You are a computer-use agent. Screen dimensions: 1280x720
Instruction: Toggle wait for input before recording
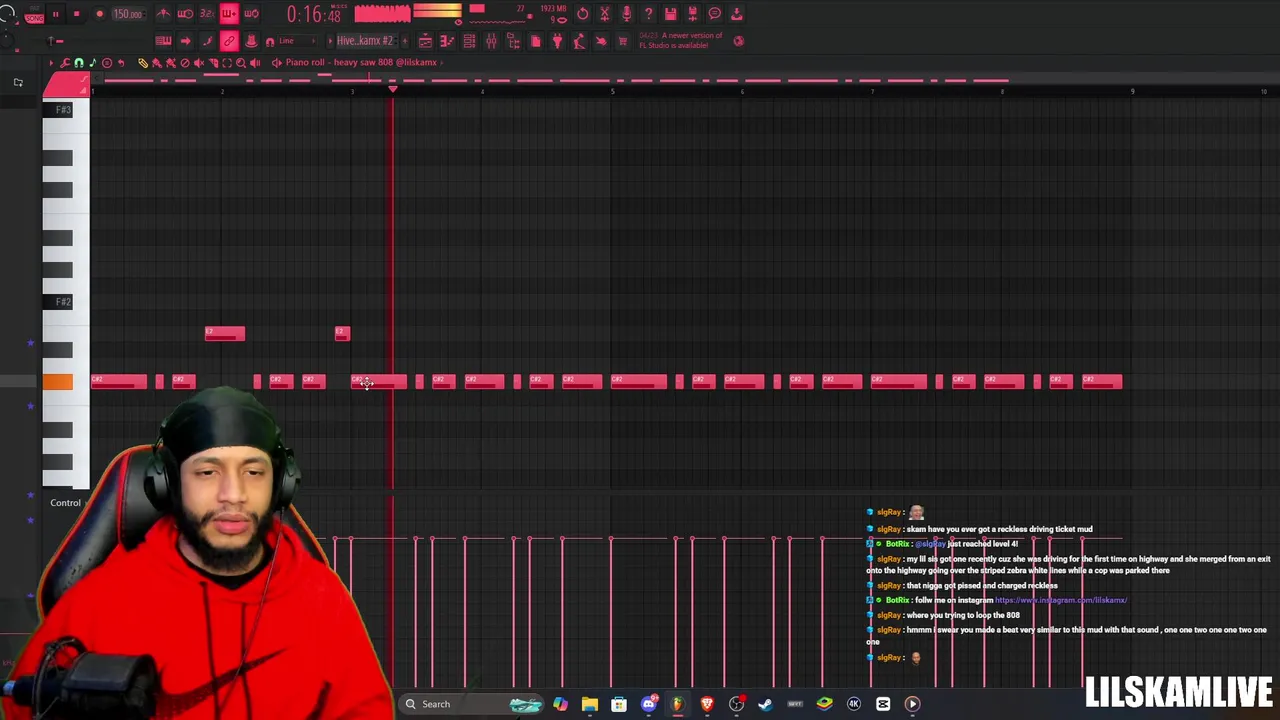tap(185, 14)
